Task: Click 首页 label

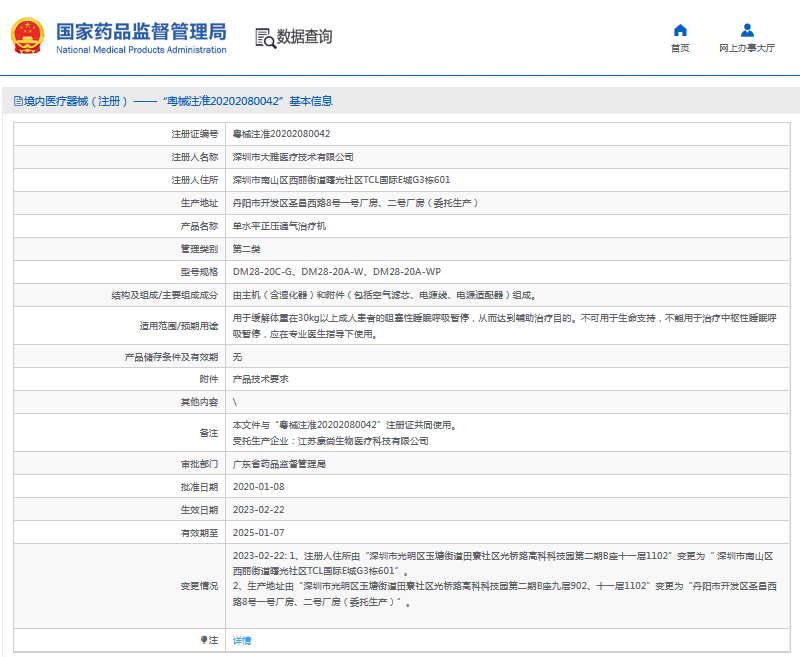Action: (680, 48)
